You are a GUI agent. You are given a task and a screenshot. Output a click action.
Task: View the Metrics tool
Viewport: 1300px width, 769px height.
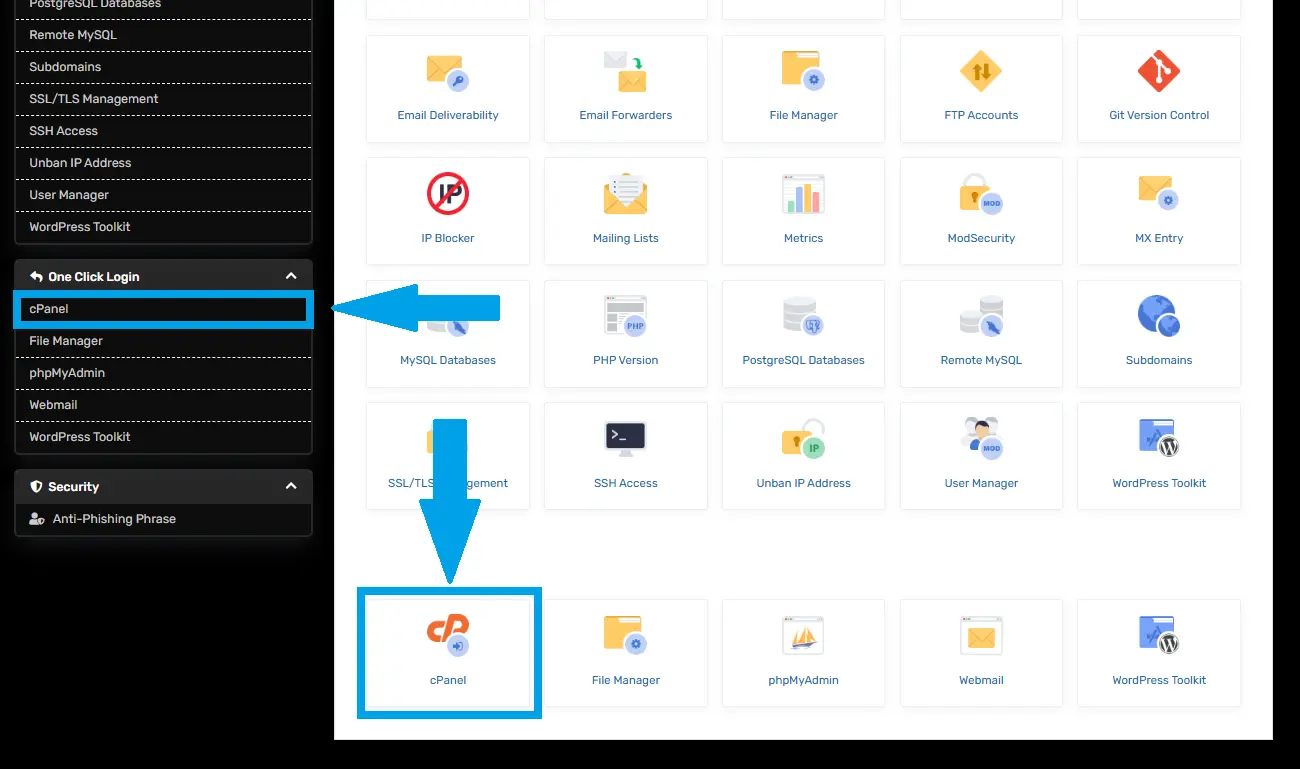pyautogui.click(x=803, y=210)
